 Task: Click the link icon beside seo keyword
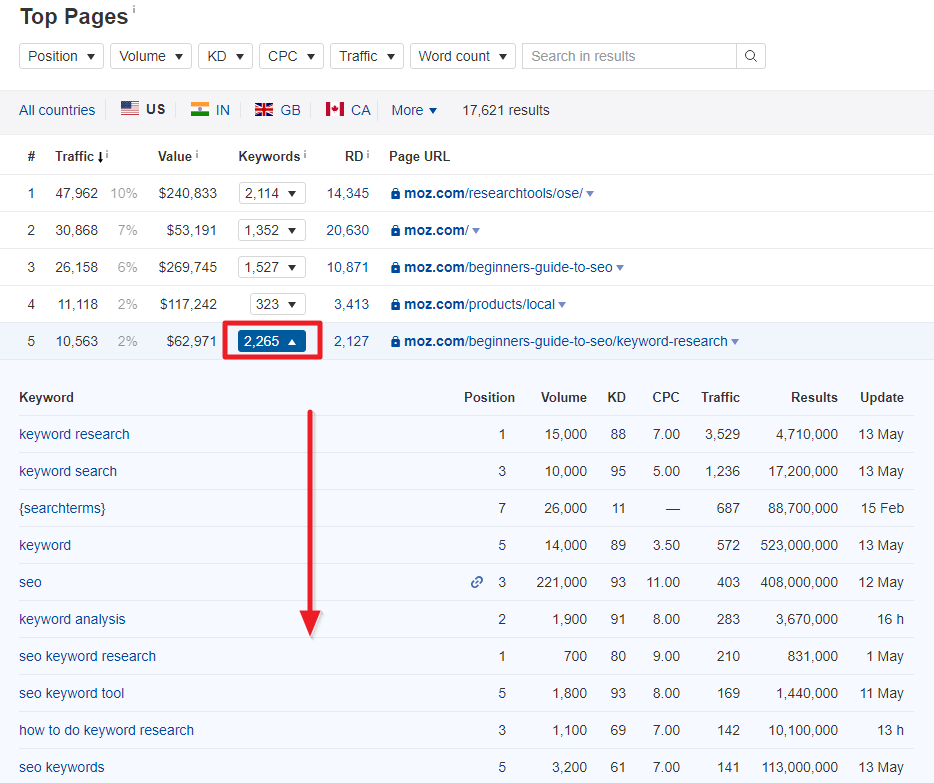[477, 582]
